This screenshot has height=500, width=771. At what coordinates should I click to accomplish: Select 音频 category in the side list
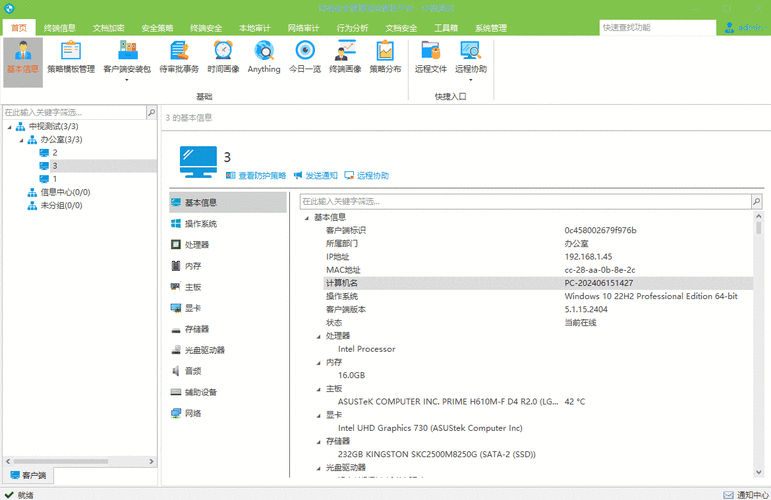point(228,371)
